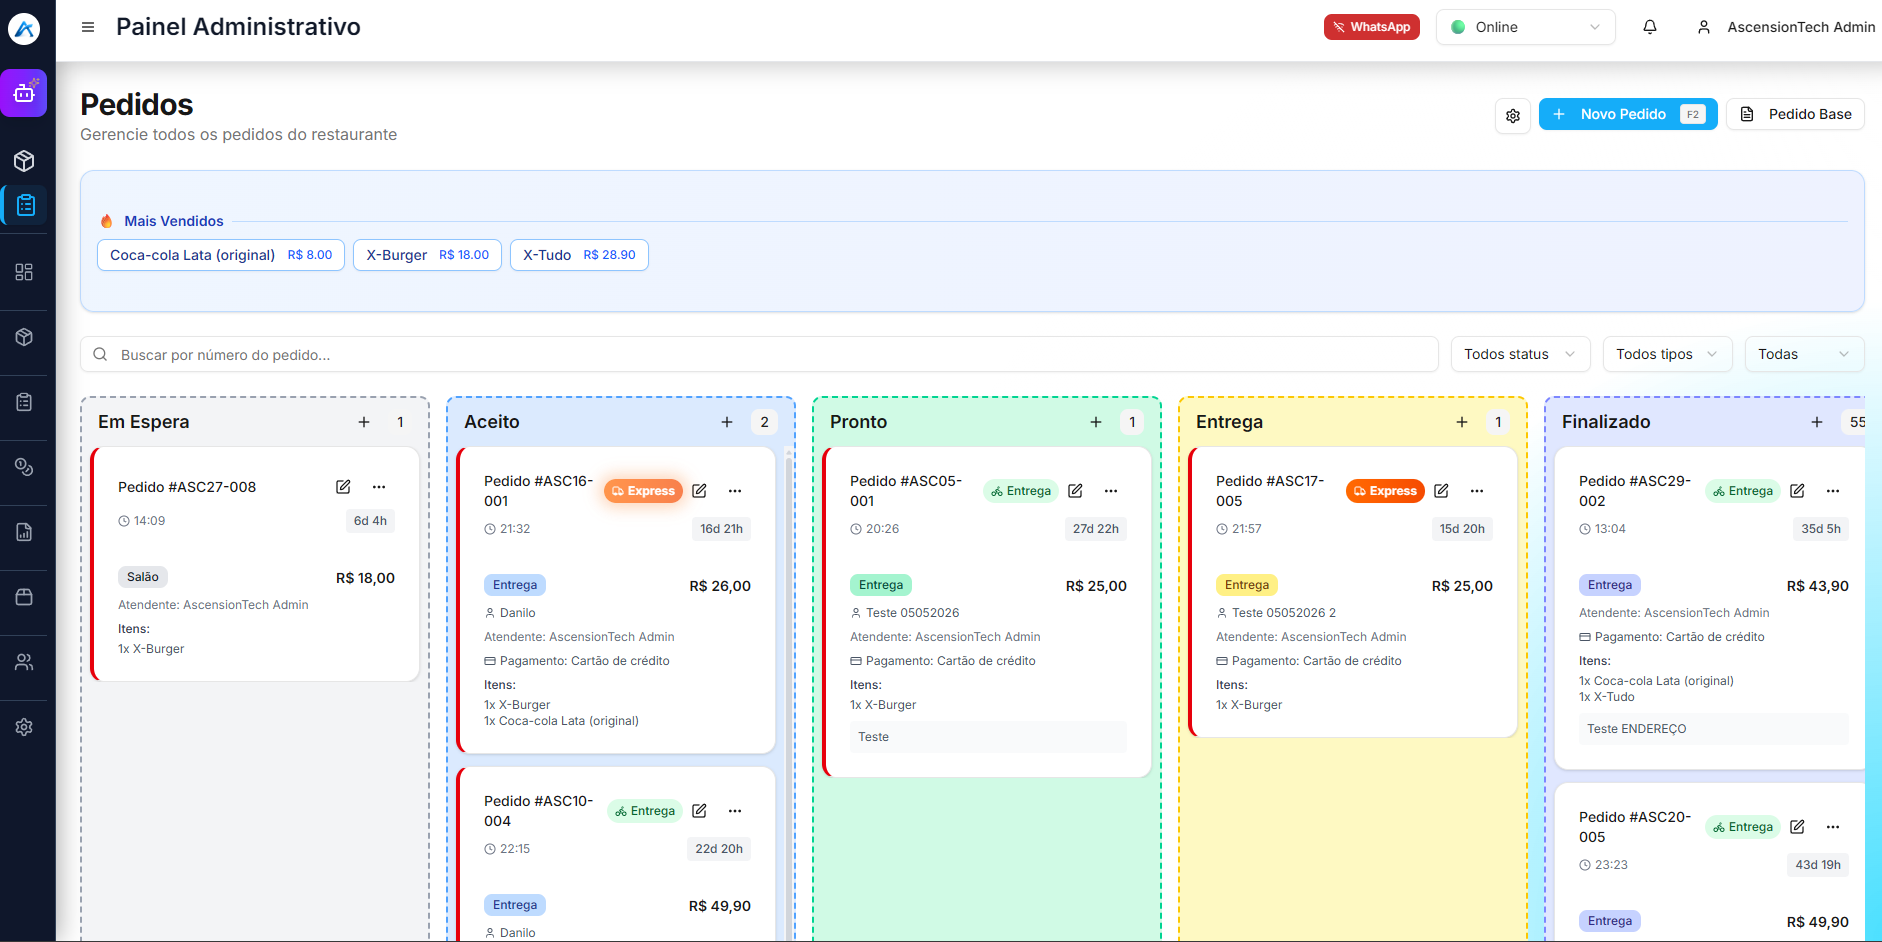Image resolution: width=1882 pixels, height=942 pixels.
Task: Edit order #ASC17-005
Action: pos(1441,491)
